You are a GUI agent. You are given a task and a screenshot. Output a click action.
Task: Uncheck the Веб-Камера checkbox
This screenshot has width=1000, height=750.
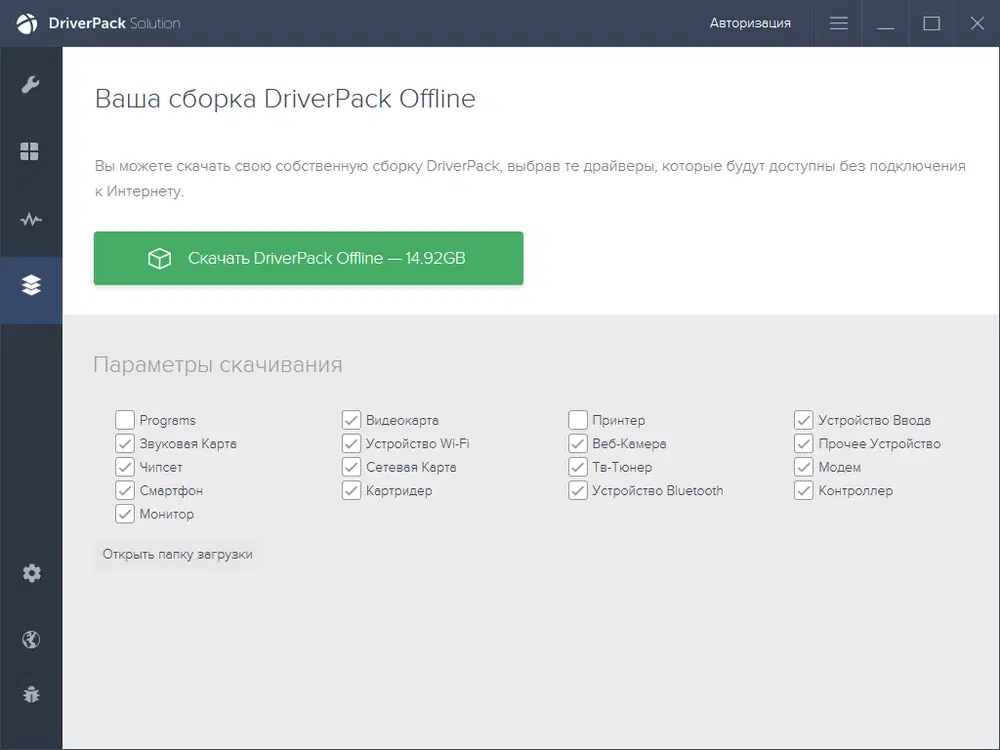pyautogui.click(x=578, y=444)
